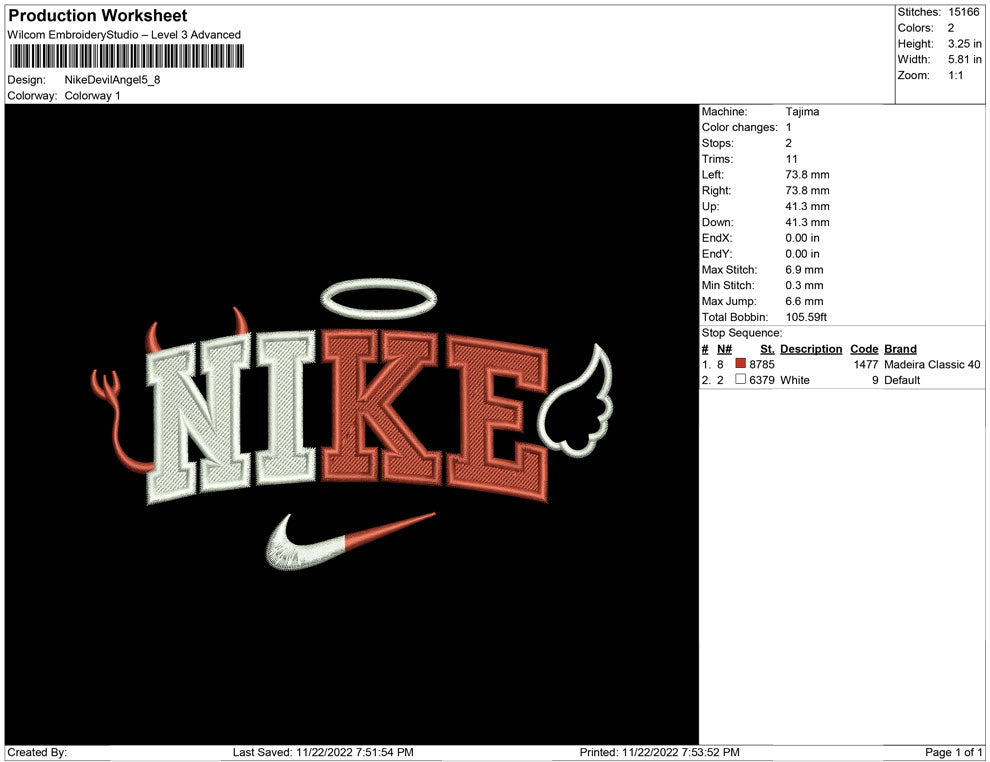990x762 pixels.
Task: Click the Down value '41.3 mm'
Action: [808, 222]
